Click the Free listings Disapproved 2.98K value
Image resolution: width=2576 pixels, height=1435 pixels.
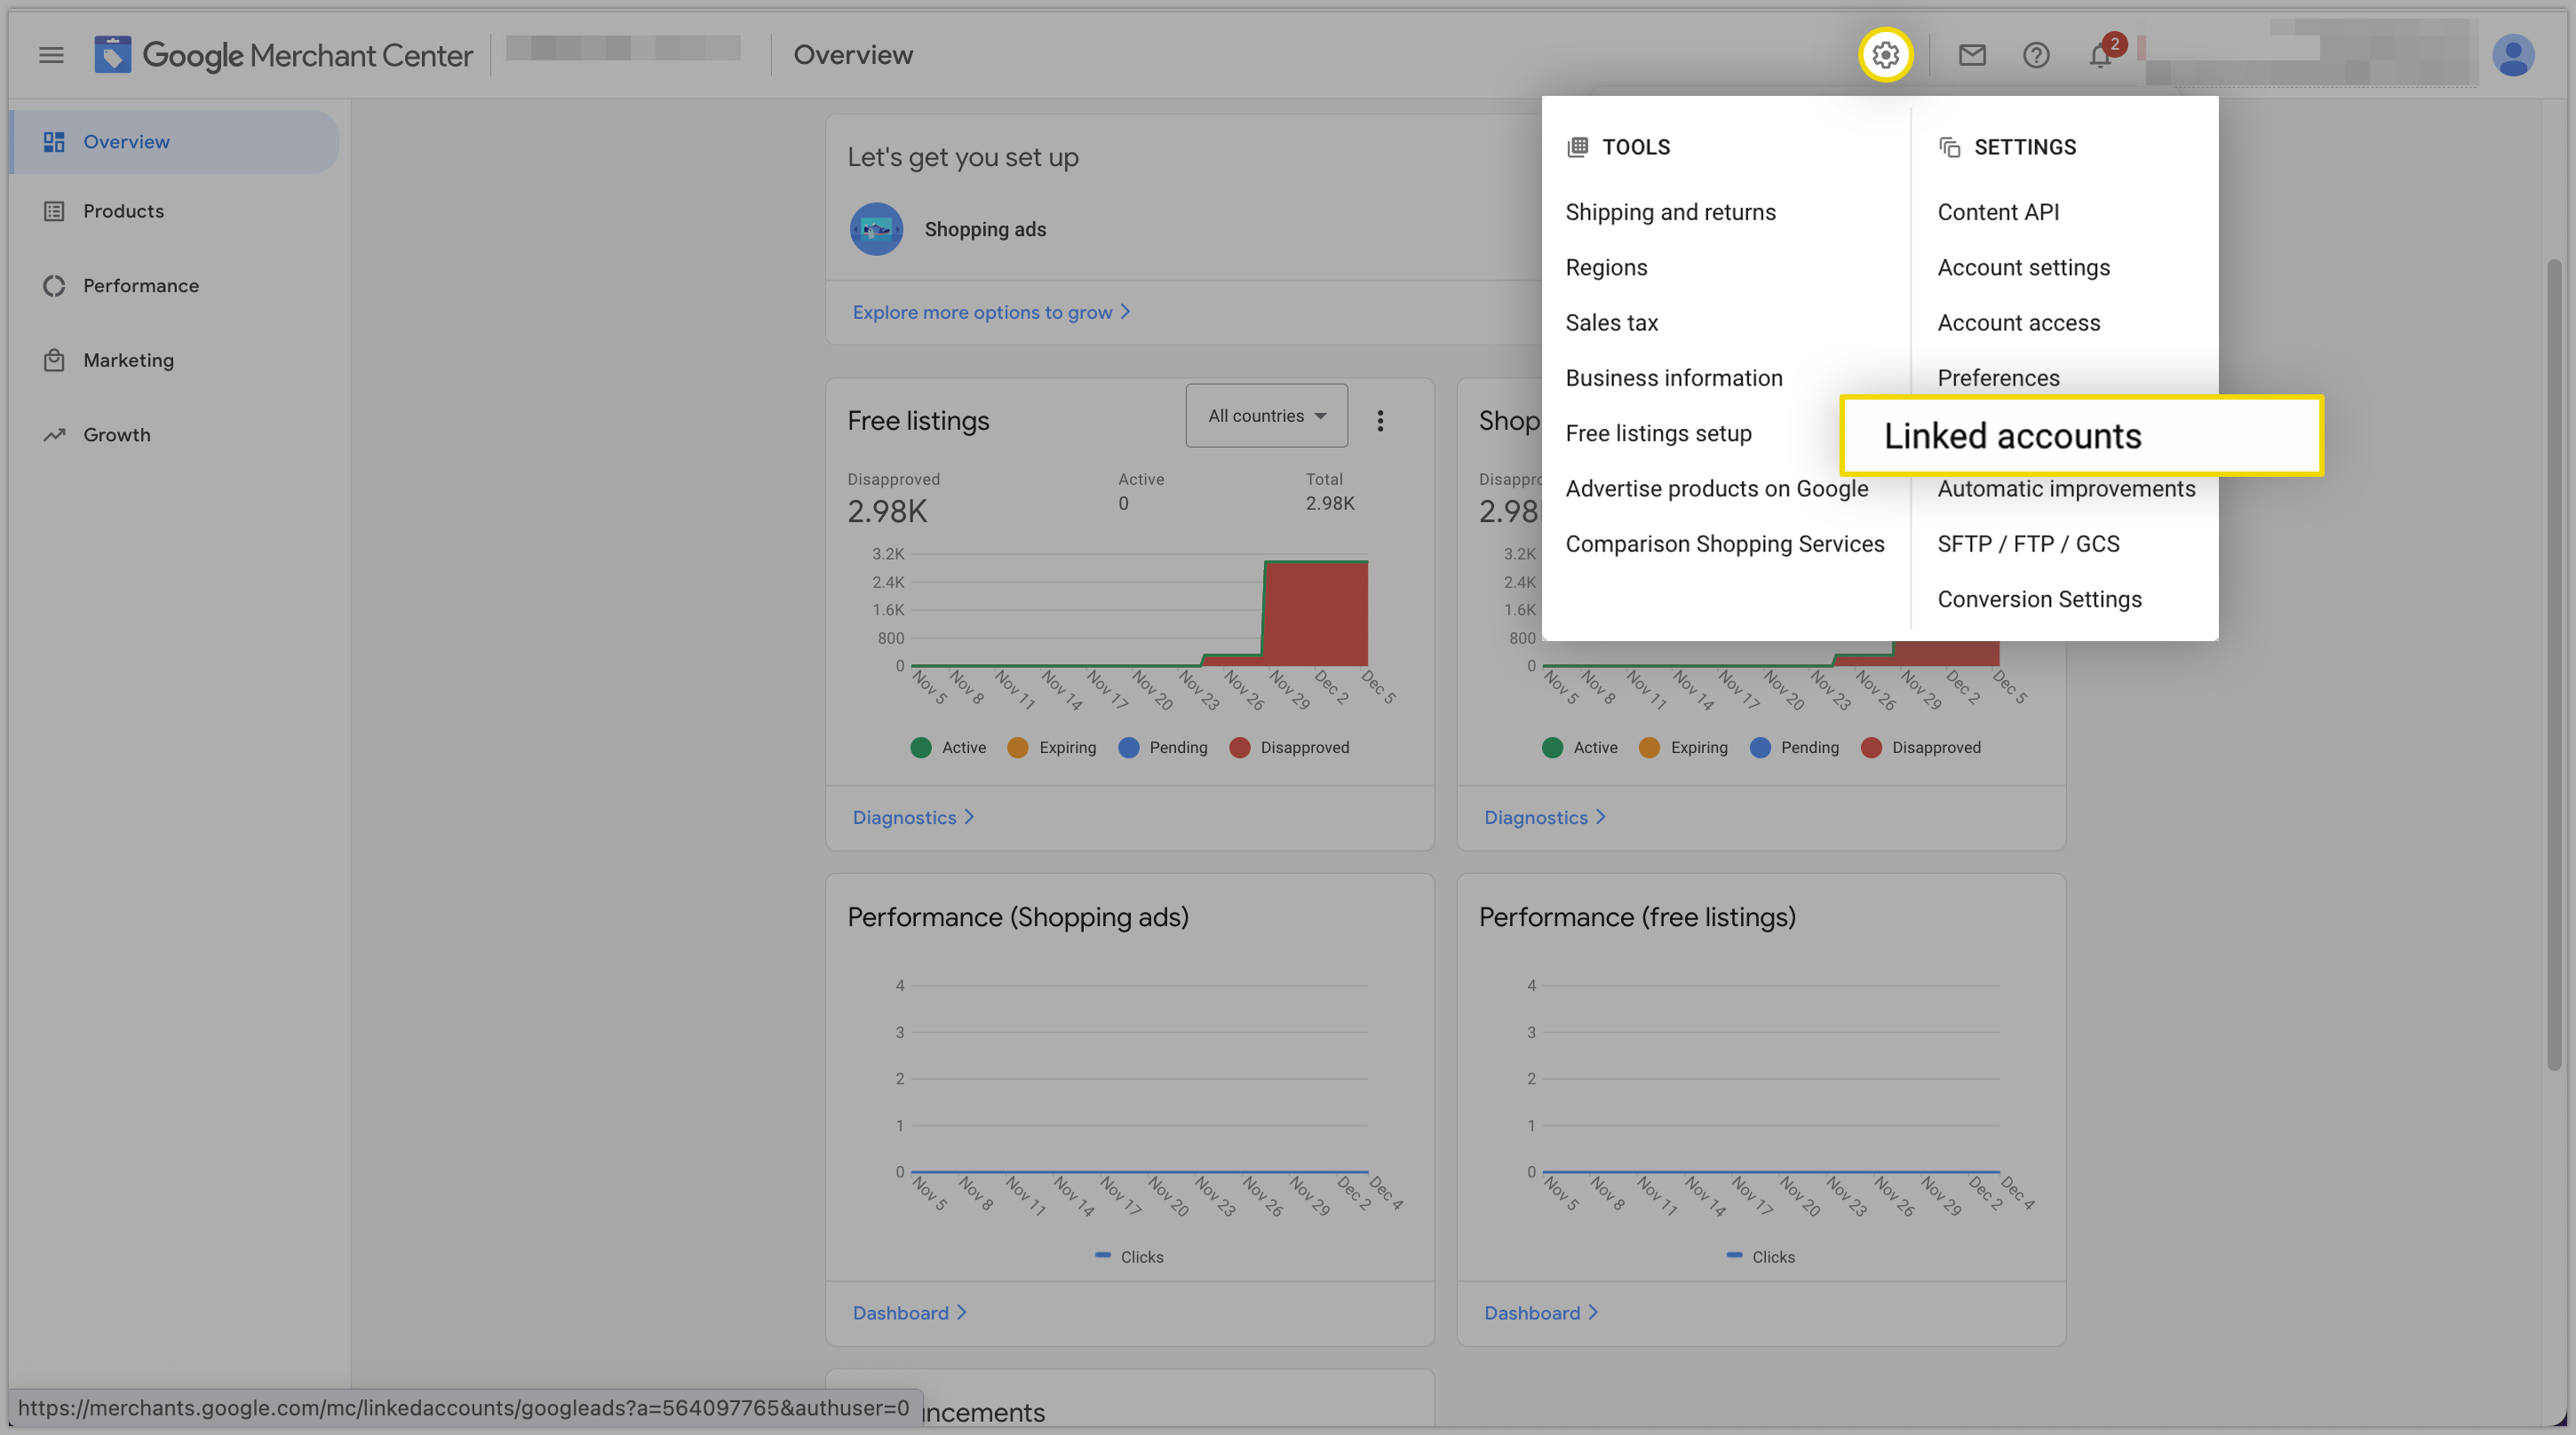click(887, 511)
